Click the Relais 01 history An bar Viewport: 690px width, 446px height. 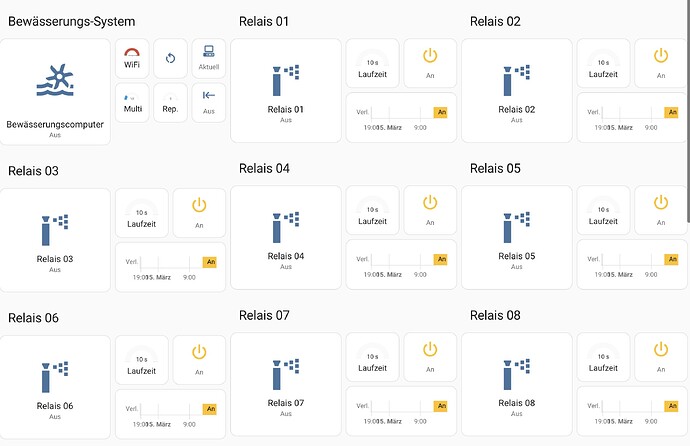(440, 112)
